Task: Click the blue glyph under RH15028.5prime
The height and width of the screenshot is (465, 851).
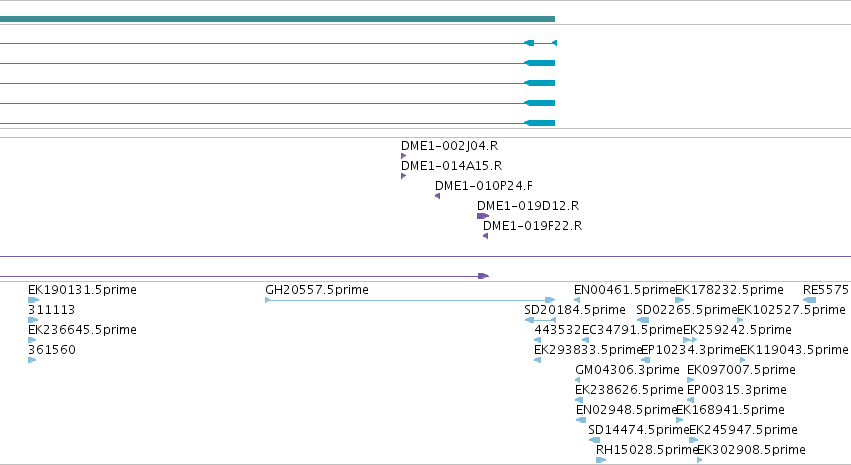Action: [601, 461]
